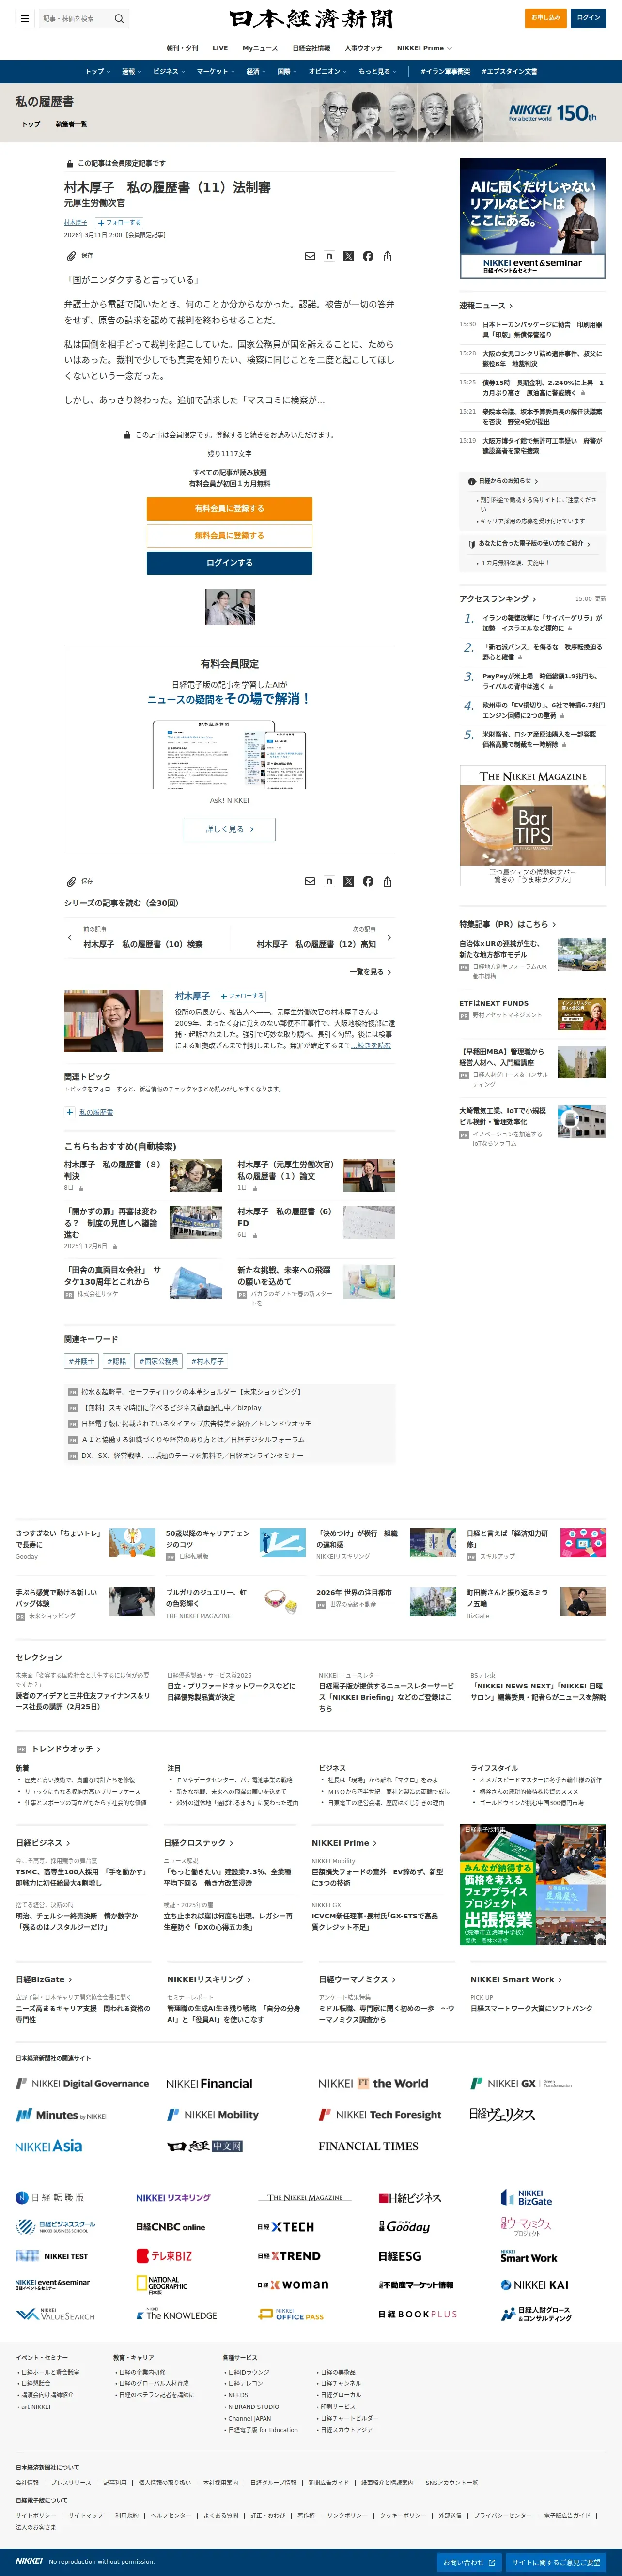Open the …続きを読む link

(370, 1046)
